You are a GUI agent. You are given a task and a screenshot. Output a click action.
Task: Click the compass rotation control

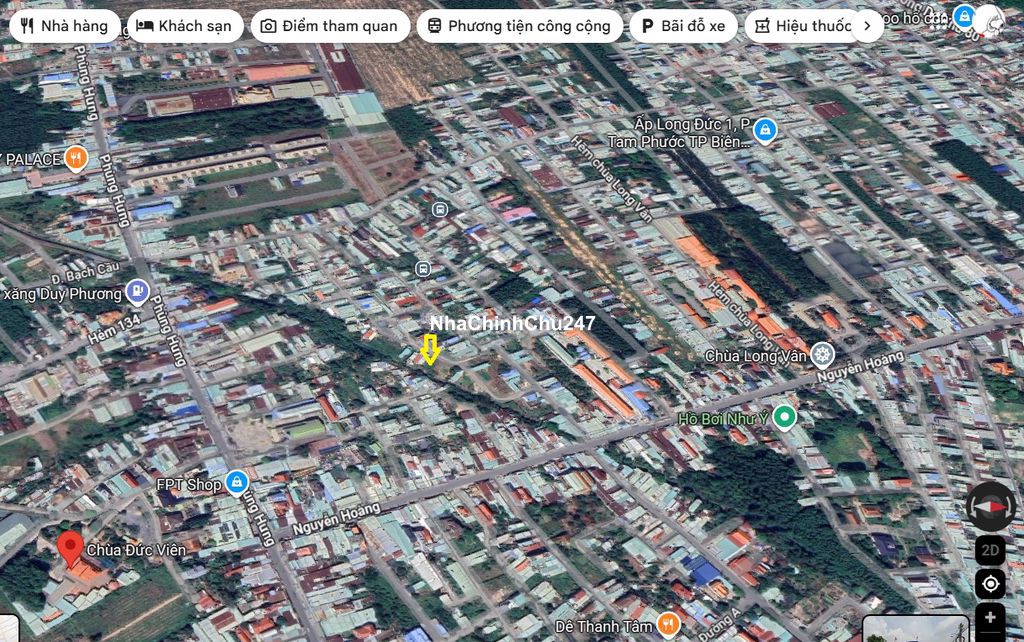click(990, 506)
